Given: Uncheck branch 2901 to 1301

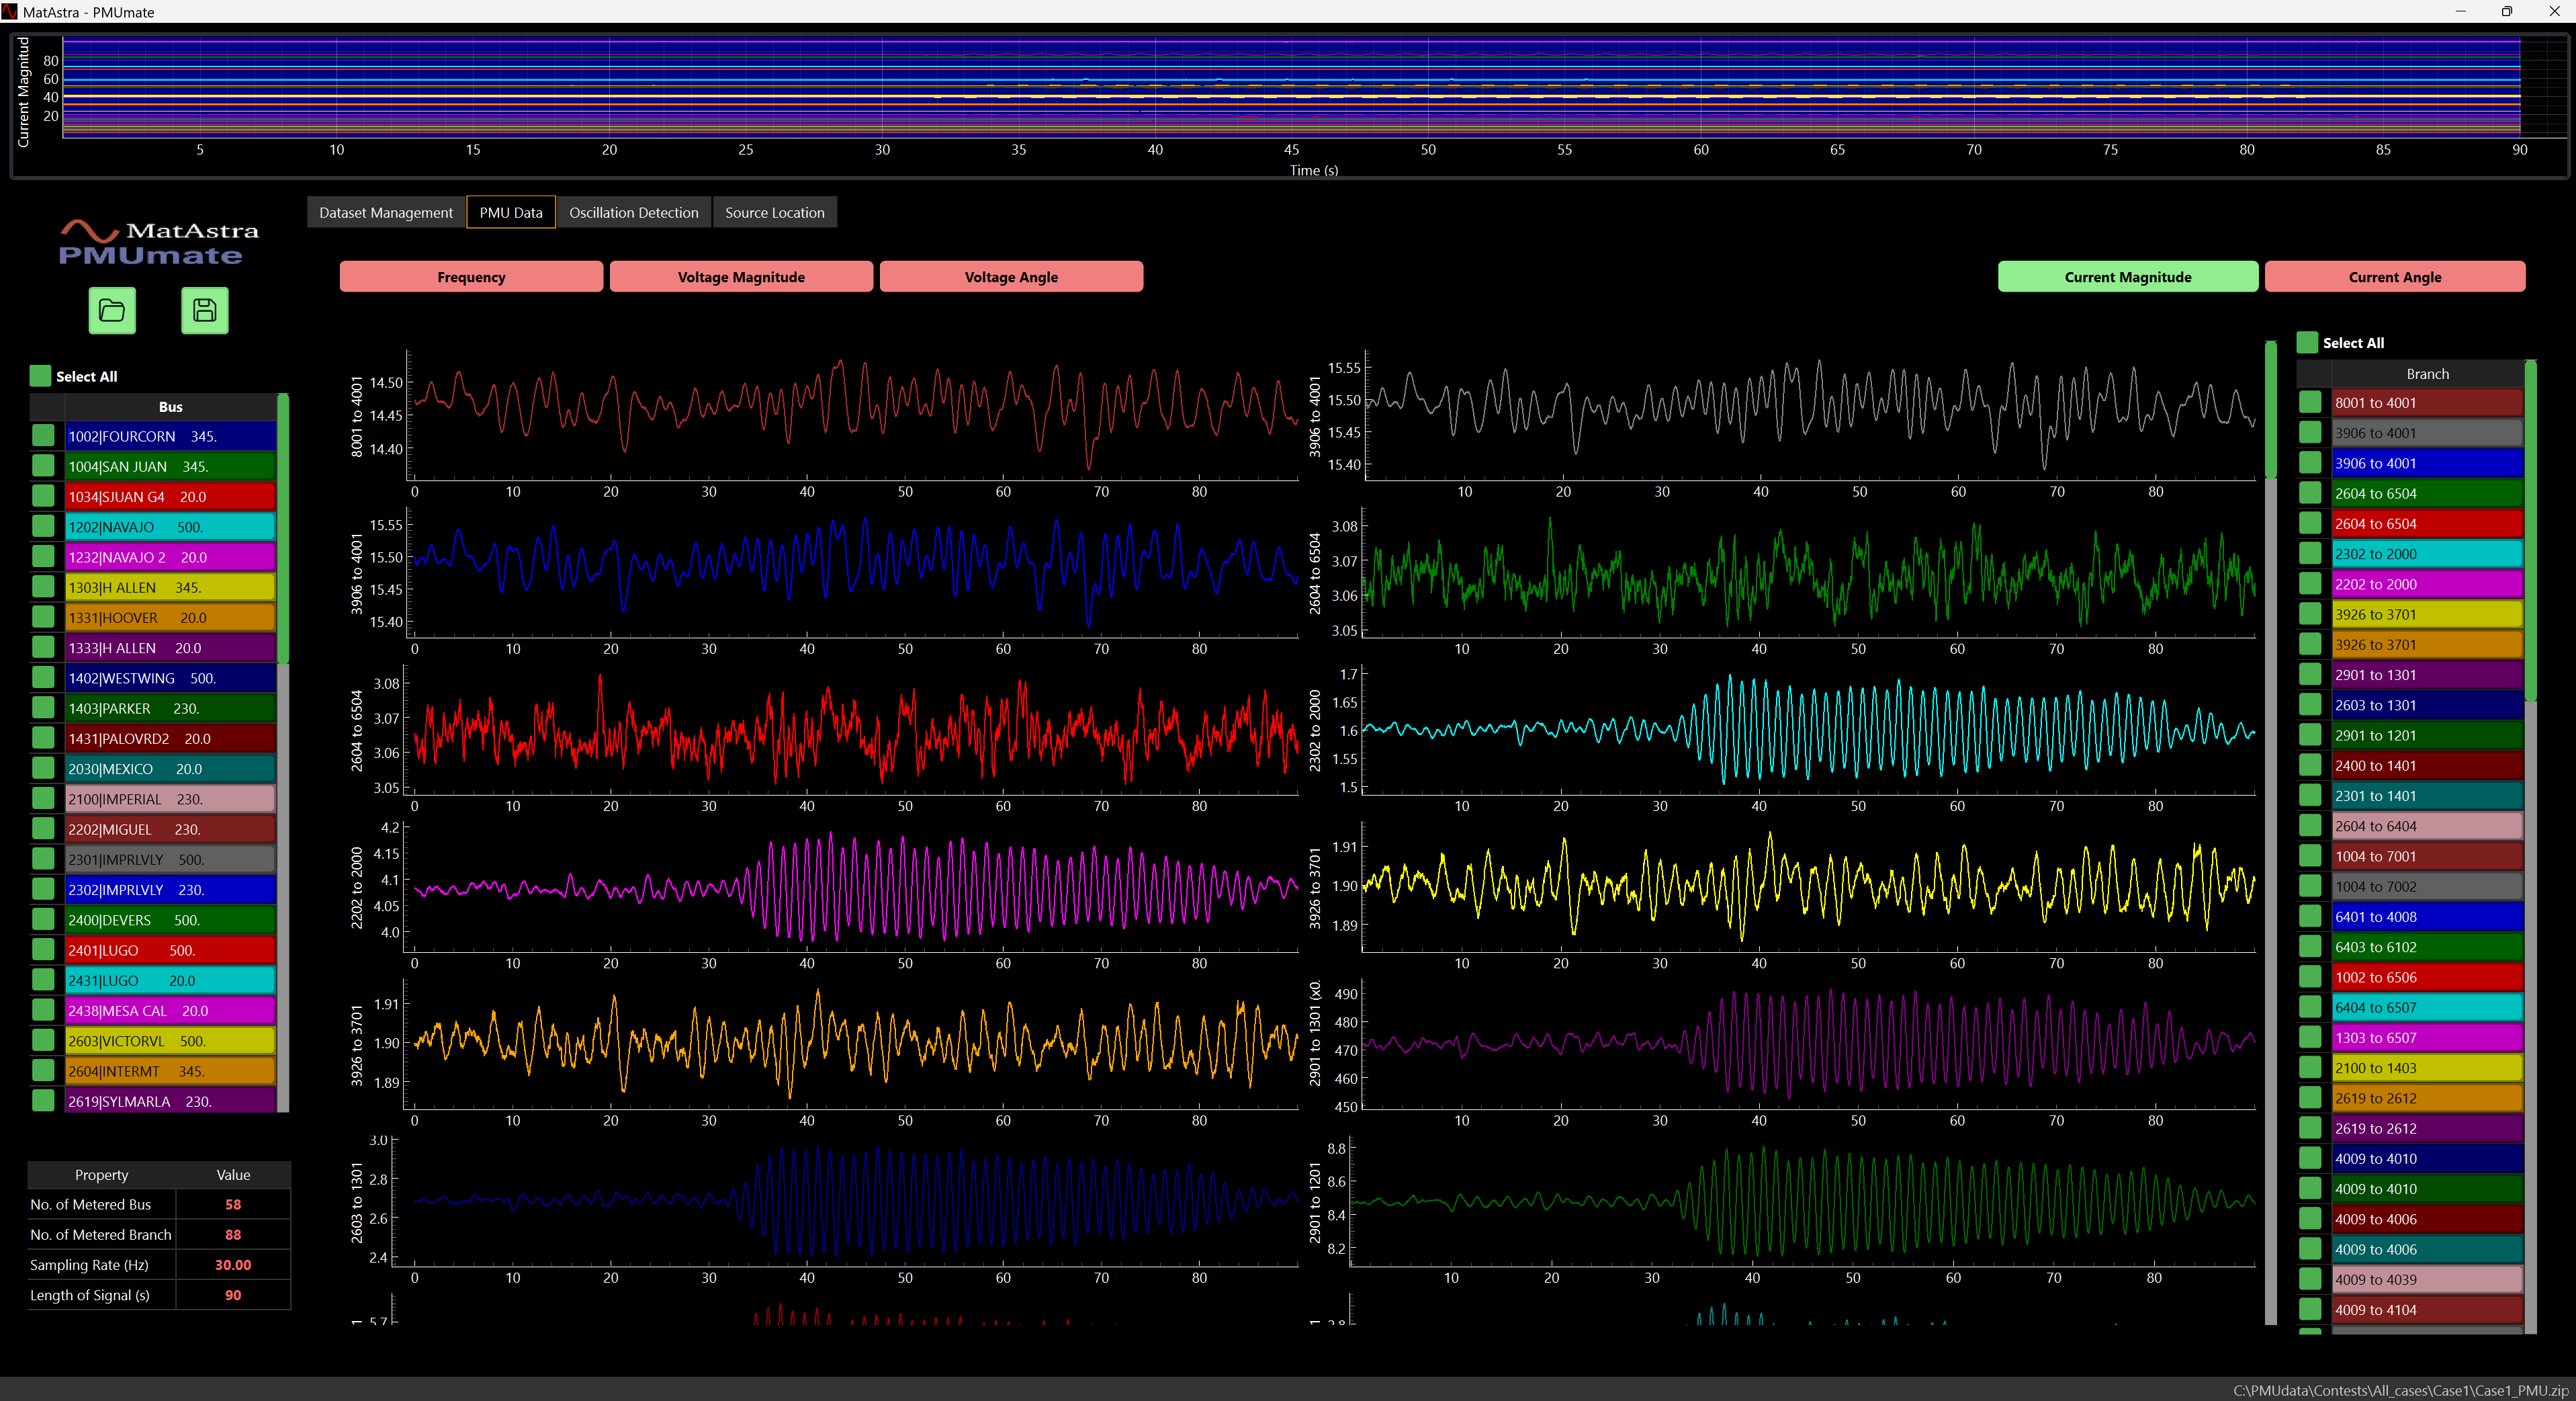Looking at the screenshot, I should [2310, 675].
